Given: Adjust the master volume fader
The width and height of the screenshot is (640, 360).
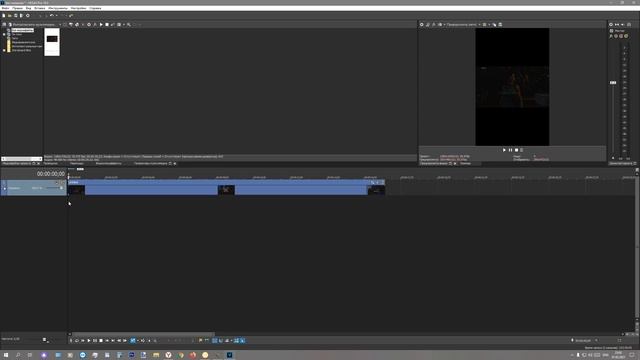Looking at the screenshot, I should tap(613, 82).
